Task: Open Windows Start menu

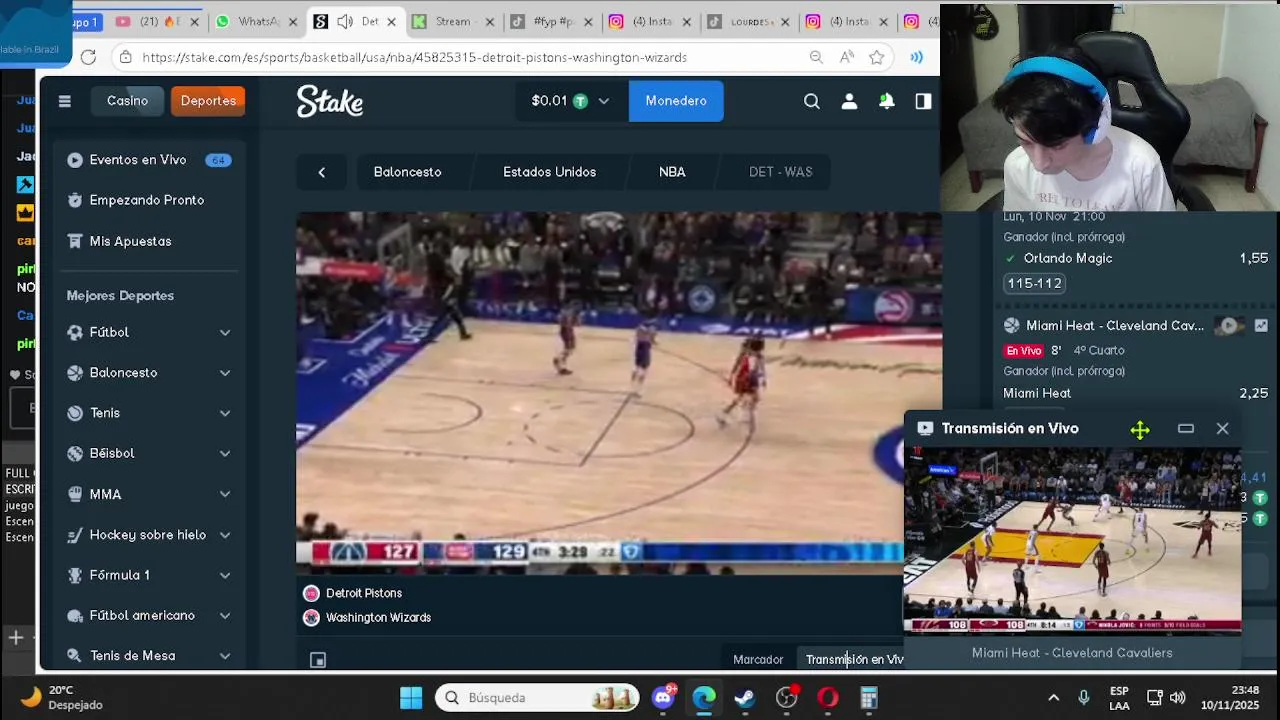Action: [411, 698]
